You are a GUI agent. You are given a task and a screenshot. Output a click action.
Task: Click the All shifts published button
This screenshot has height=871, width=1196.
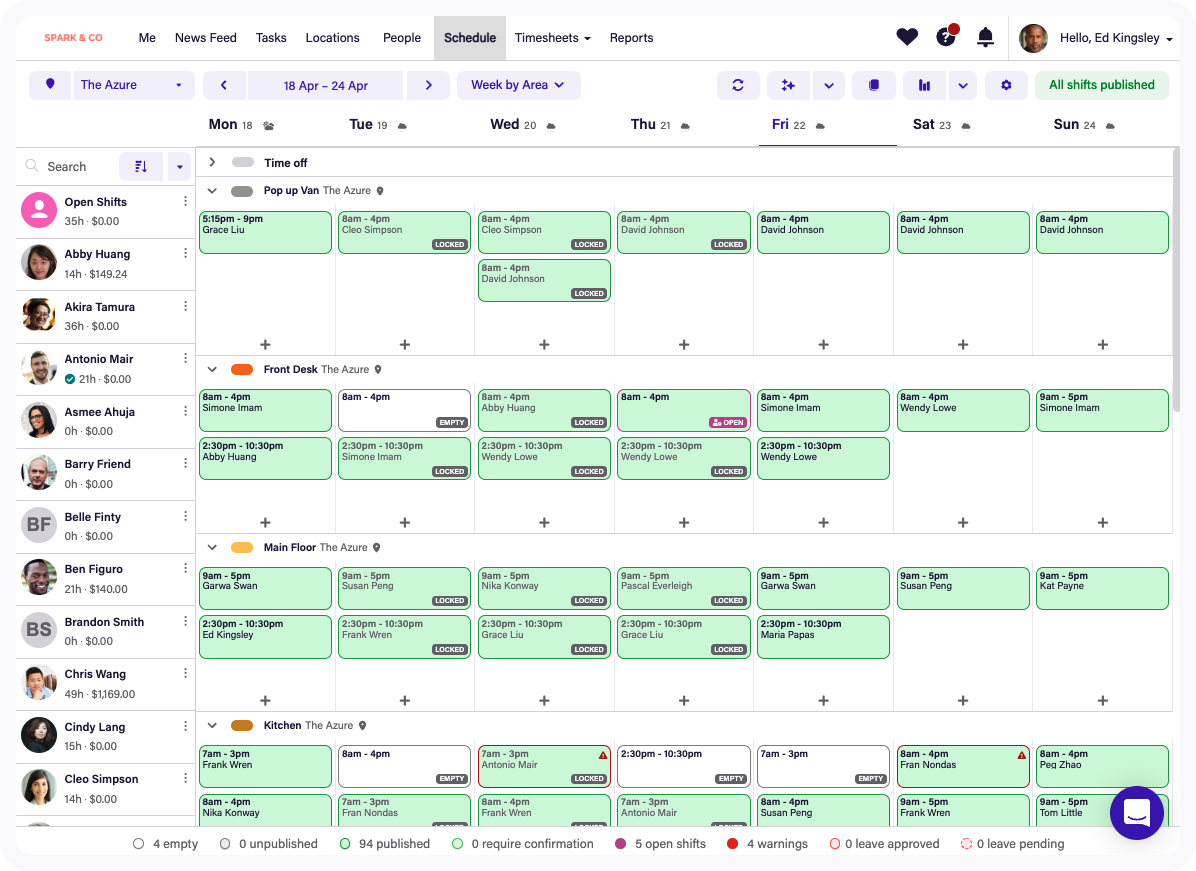coord(1101,85)
